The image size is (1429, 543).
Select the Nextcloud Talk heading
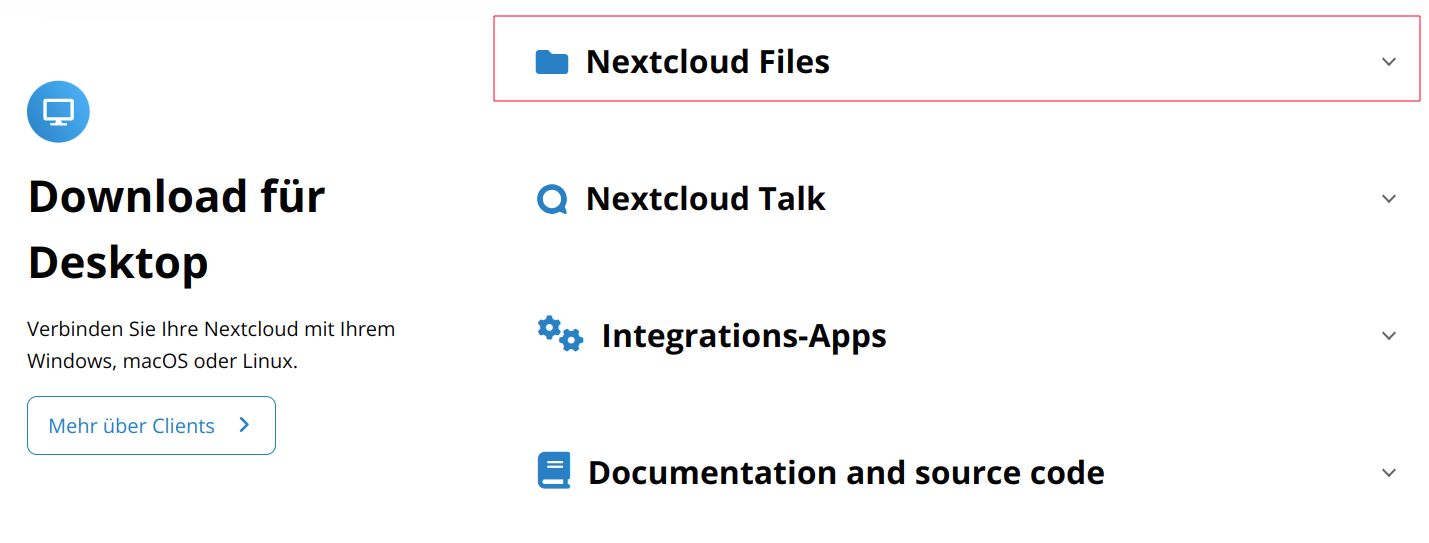(706, 199)
